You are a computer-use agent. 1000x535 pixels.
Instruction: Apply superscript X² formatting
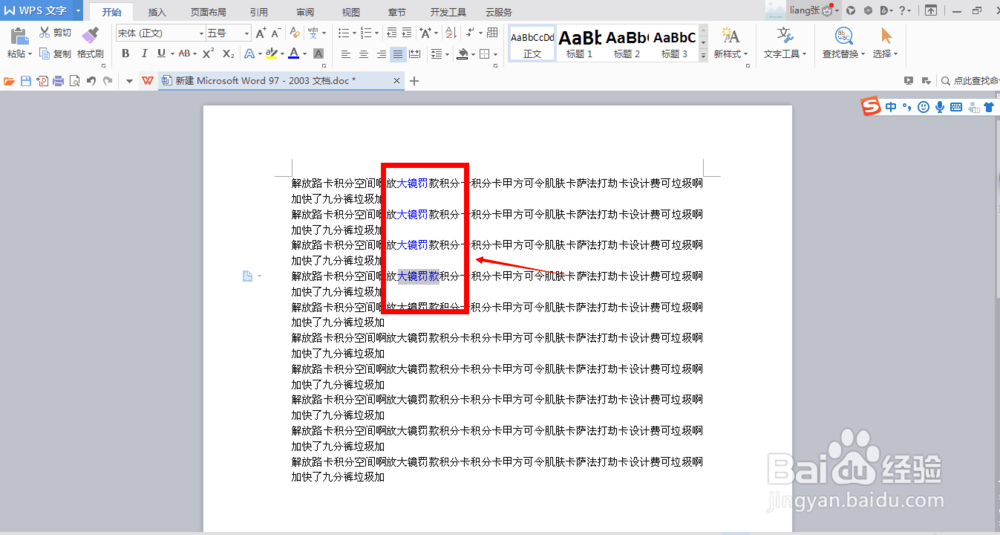[208, 54]
